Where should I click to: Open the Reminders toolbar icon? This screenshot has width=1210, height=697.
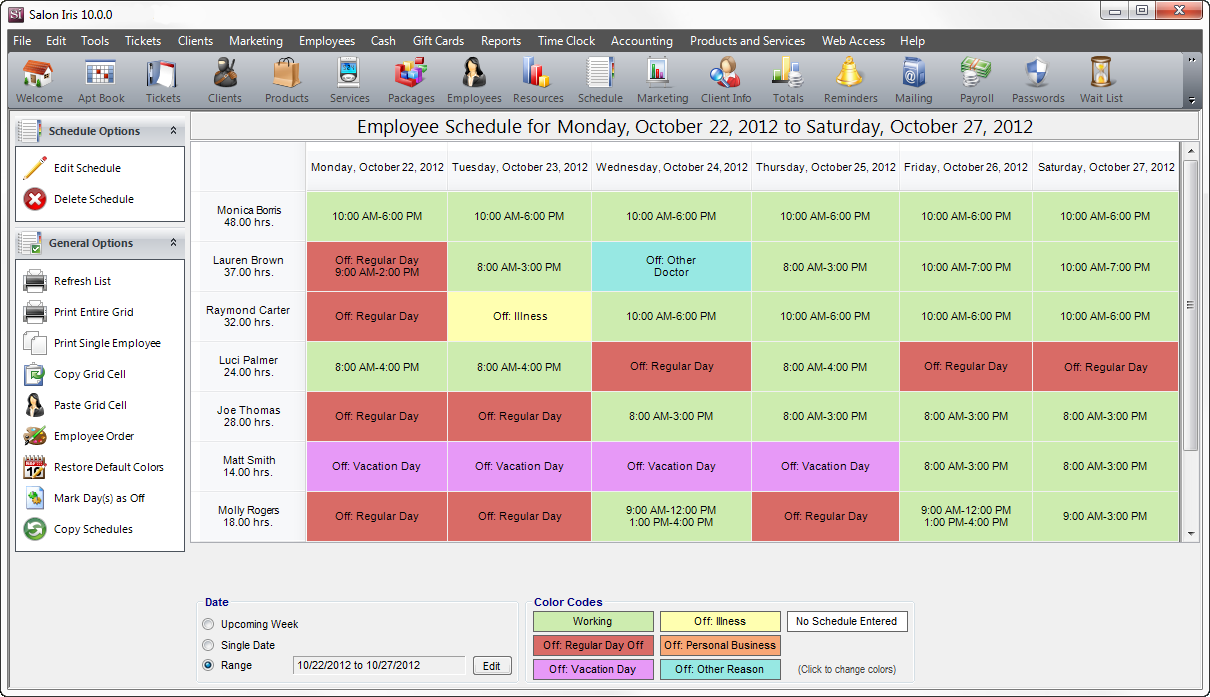point(851,81)
